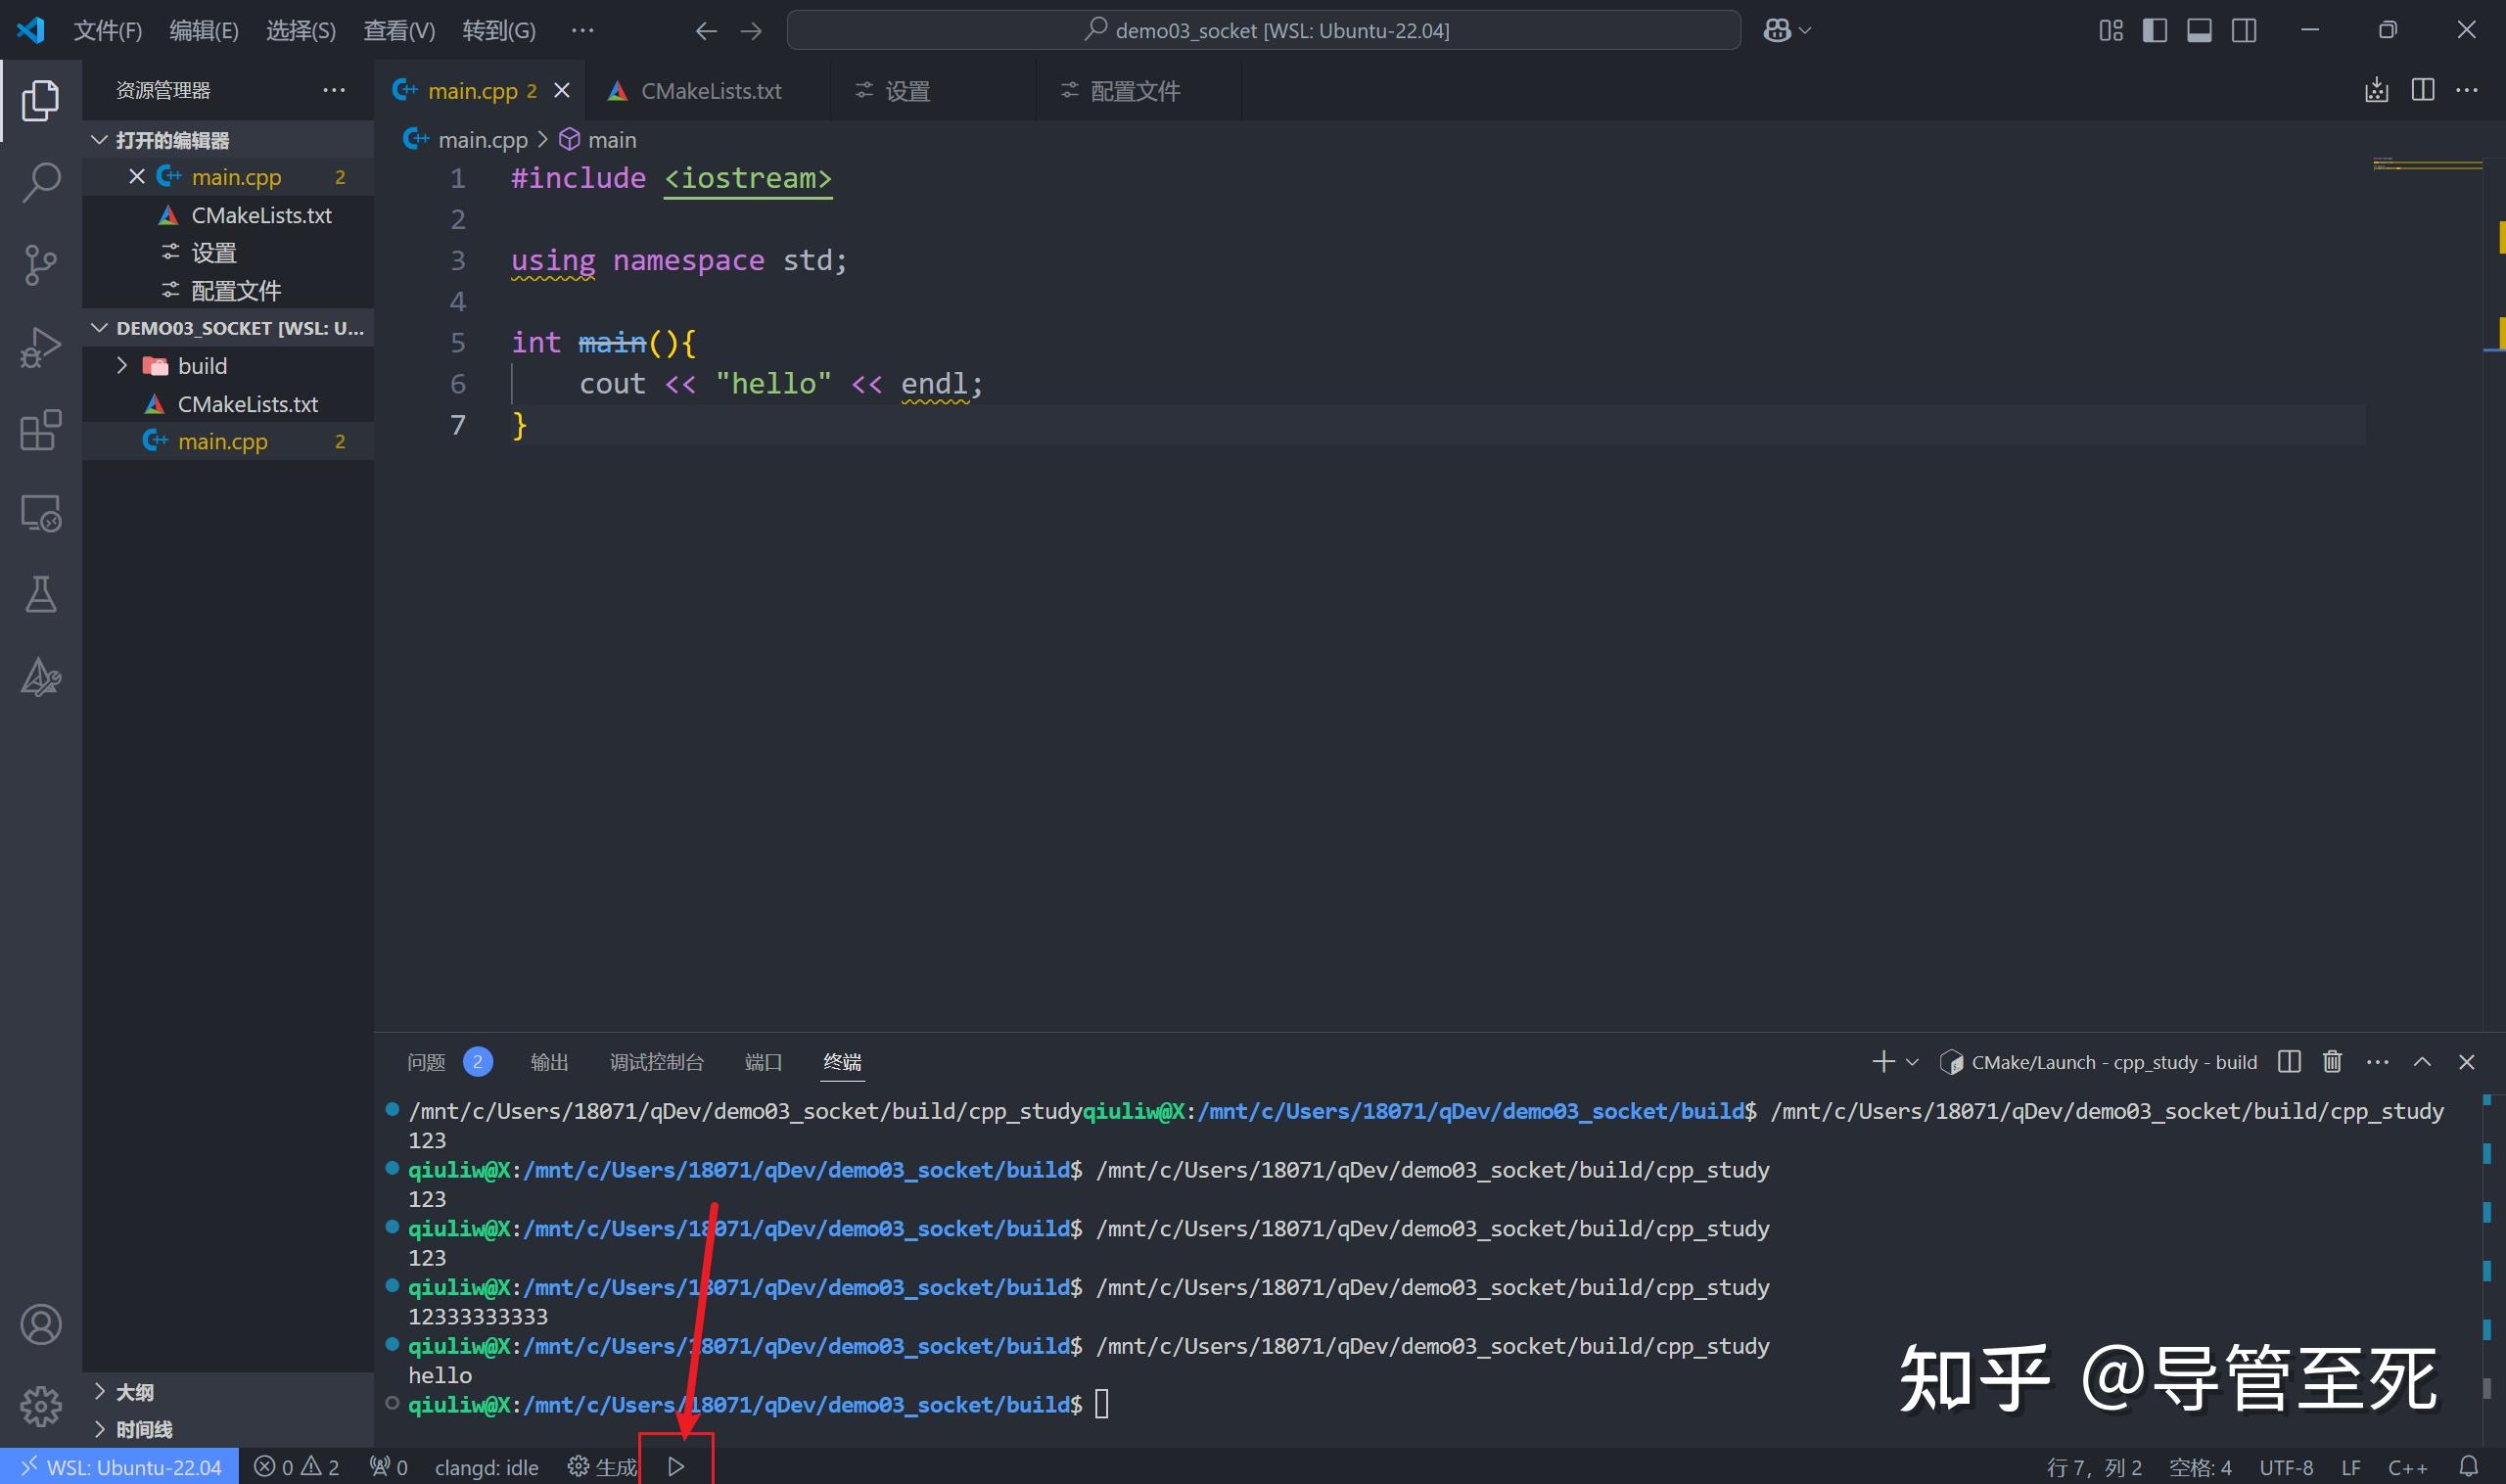The image size is (2506, 1484).
Task: Expand the build folder in the explorer
Action: tap(121, 365)
